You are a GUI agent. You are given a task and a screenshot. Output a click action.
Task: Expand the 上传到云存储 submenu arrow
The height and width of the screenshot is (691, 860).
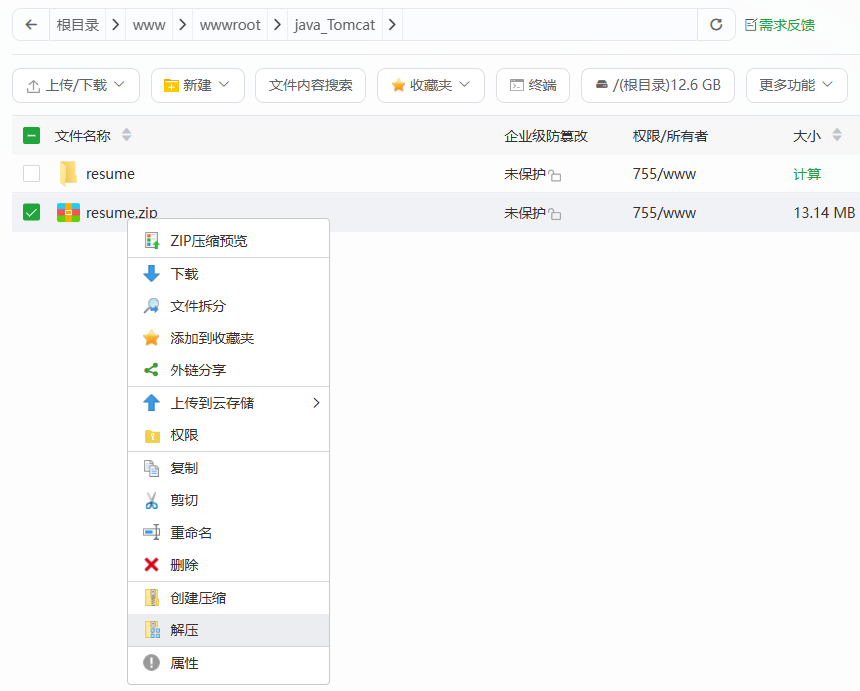point(316,402)
